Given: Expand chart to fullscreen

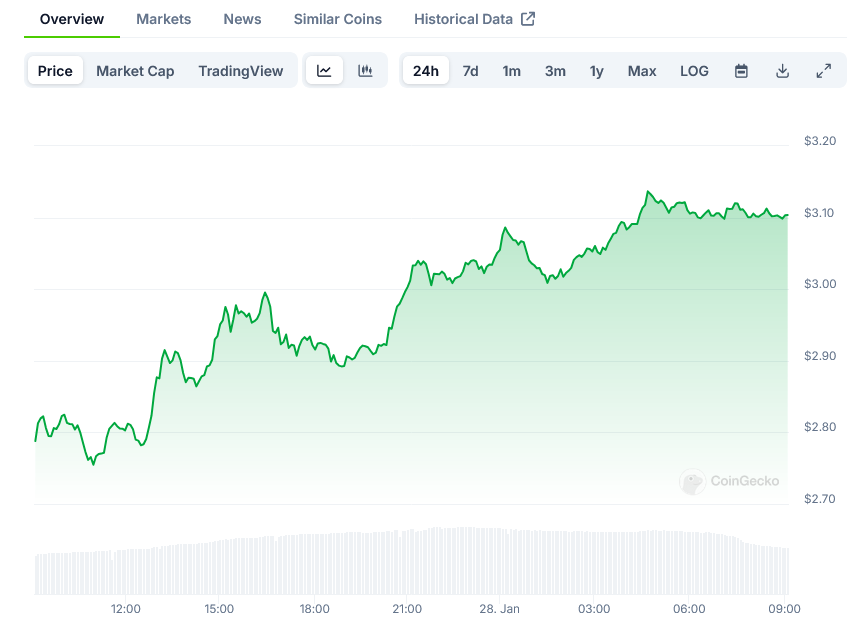Looking at the screenshot, I should (823, 71).
